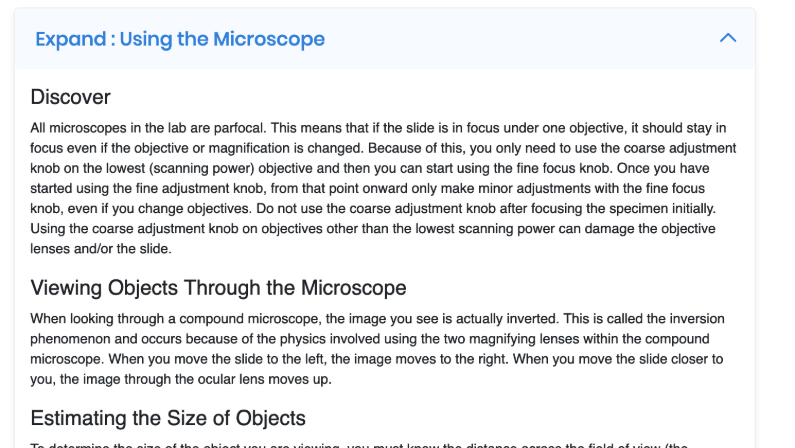Click the text 'lenses and/or the slide.'
The height and width of the screenshot is (448, 795).
pos(101,248)
